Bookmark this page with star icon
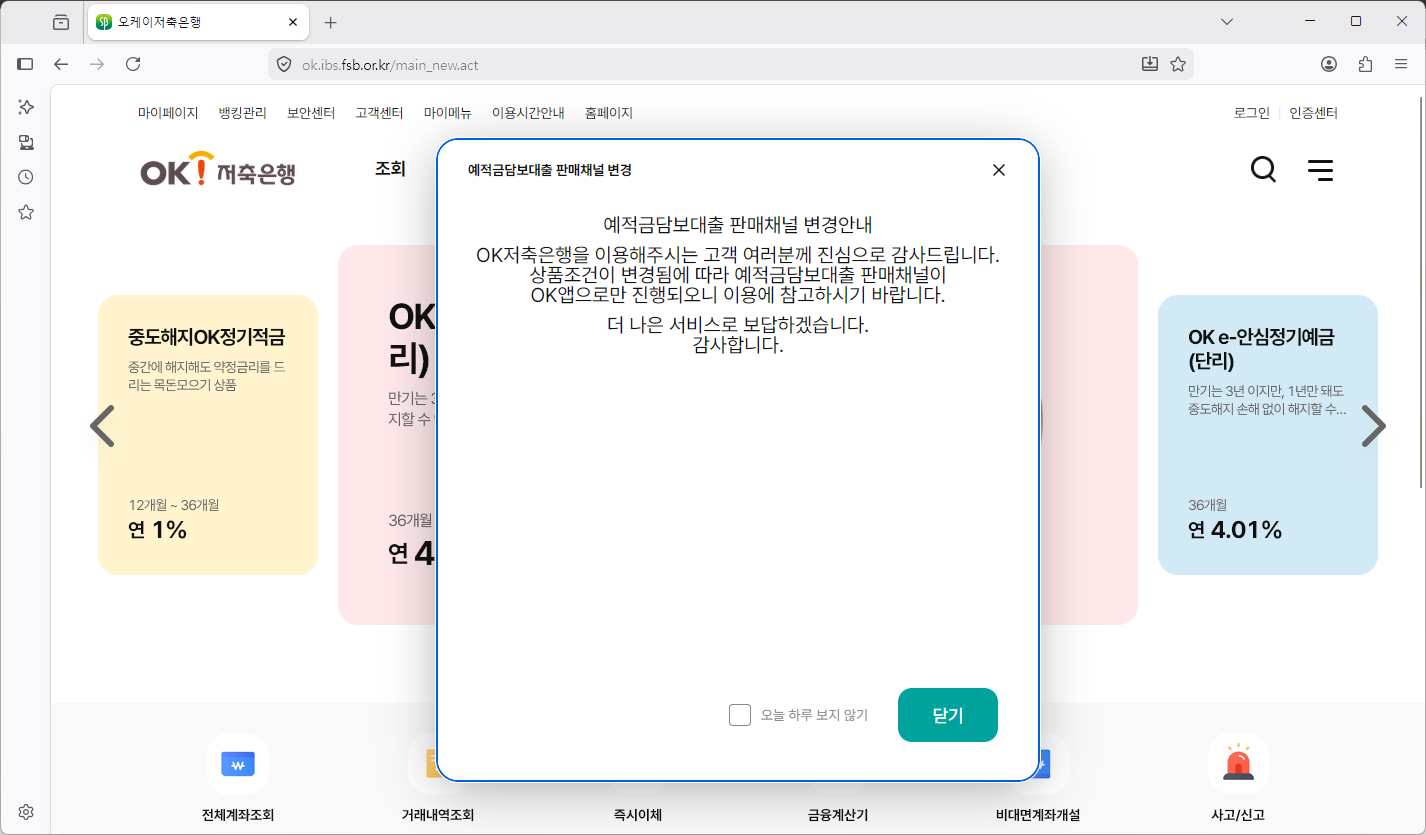 [1178, 64]
